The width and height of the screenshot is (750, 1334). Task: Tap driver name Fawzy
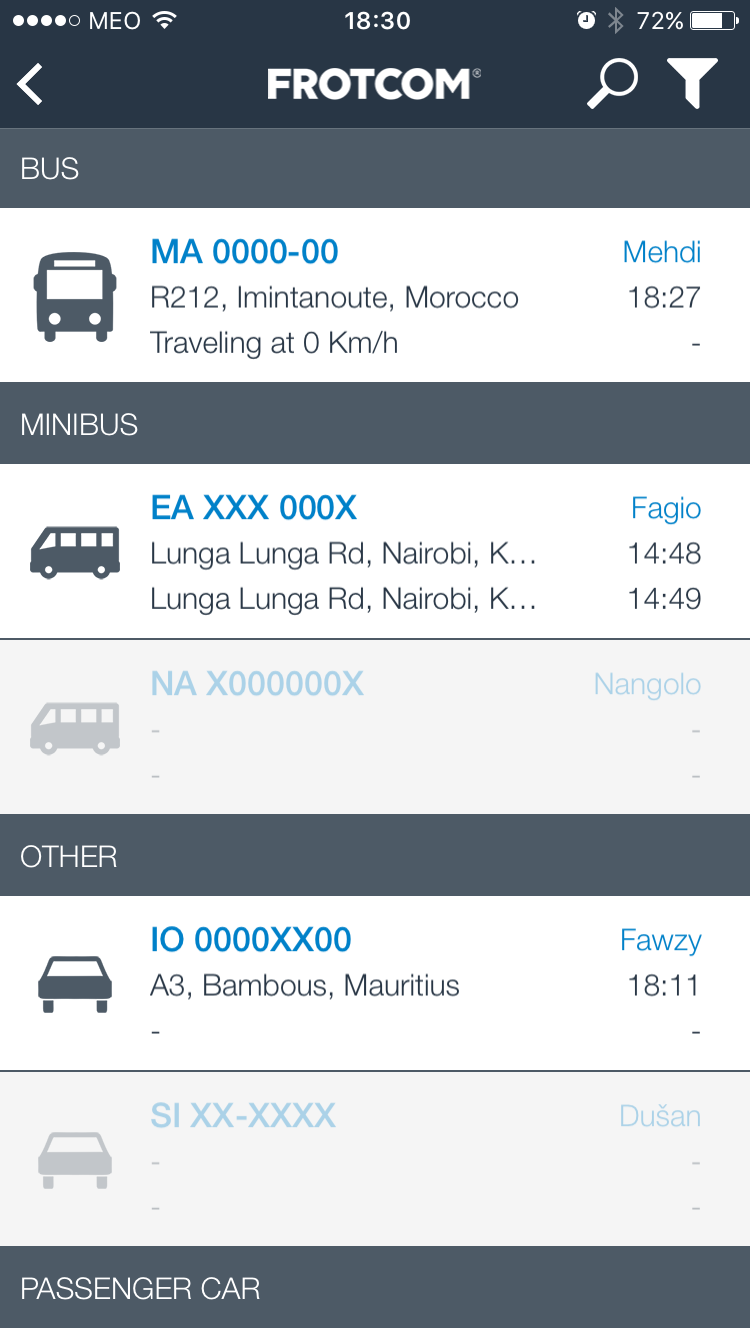point(660,940)
